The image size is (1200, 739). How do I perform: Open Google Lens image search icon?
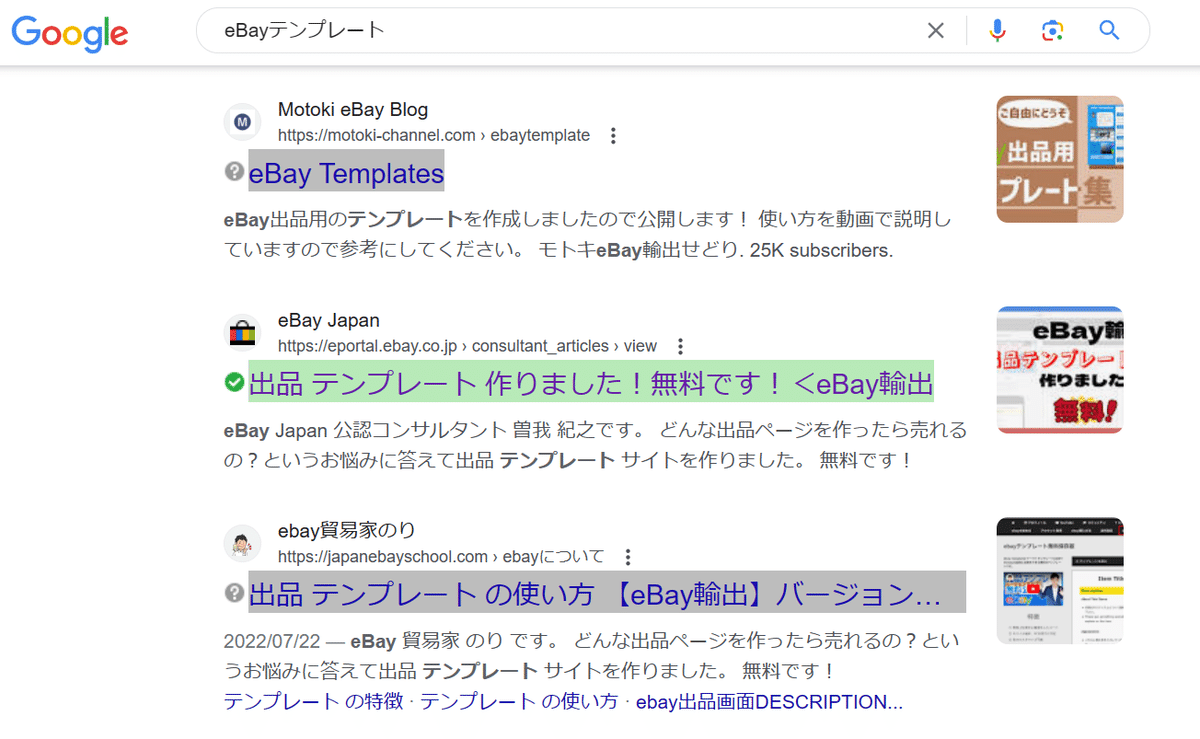(1052, 31)
